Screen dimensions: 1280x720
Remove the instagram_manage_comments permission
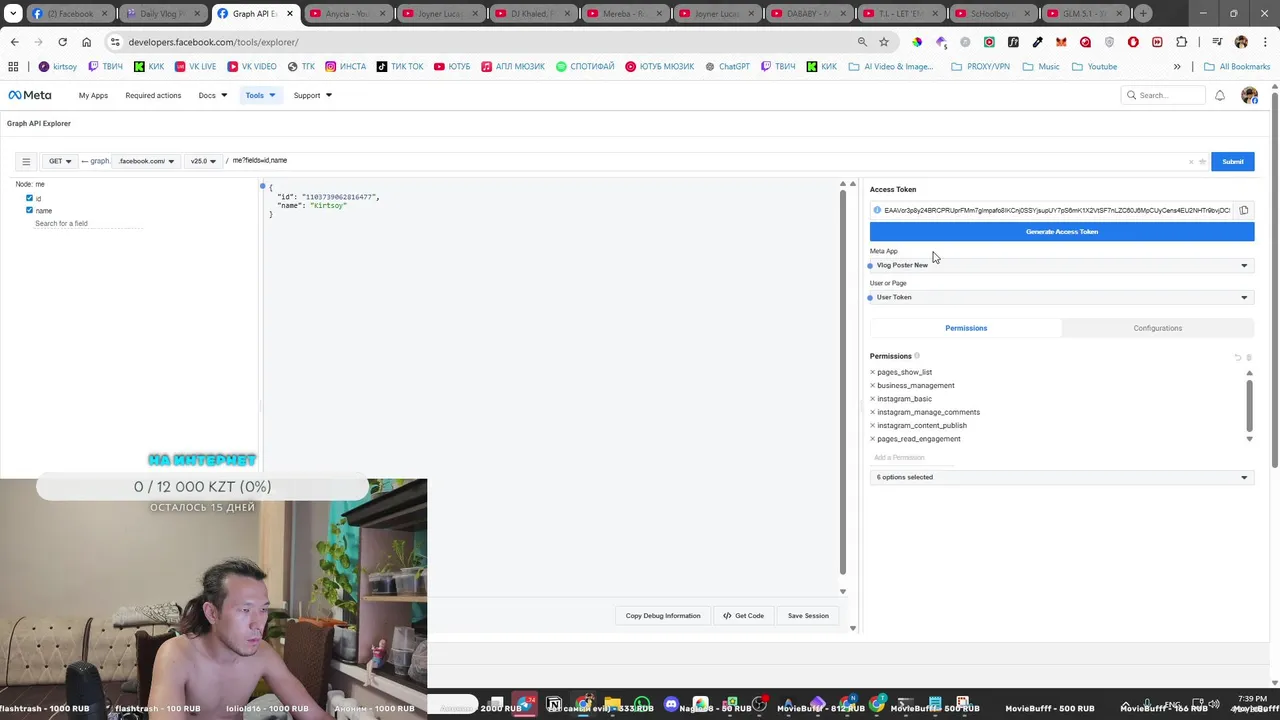(872, 412)
